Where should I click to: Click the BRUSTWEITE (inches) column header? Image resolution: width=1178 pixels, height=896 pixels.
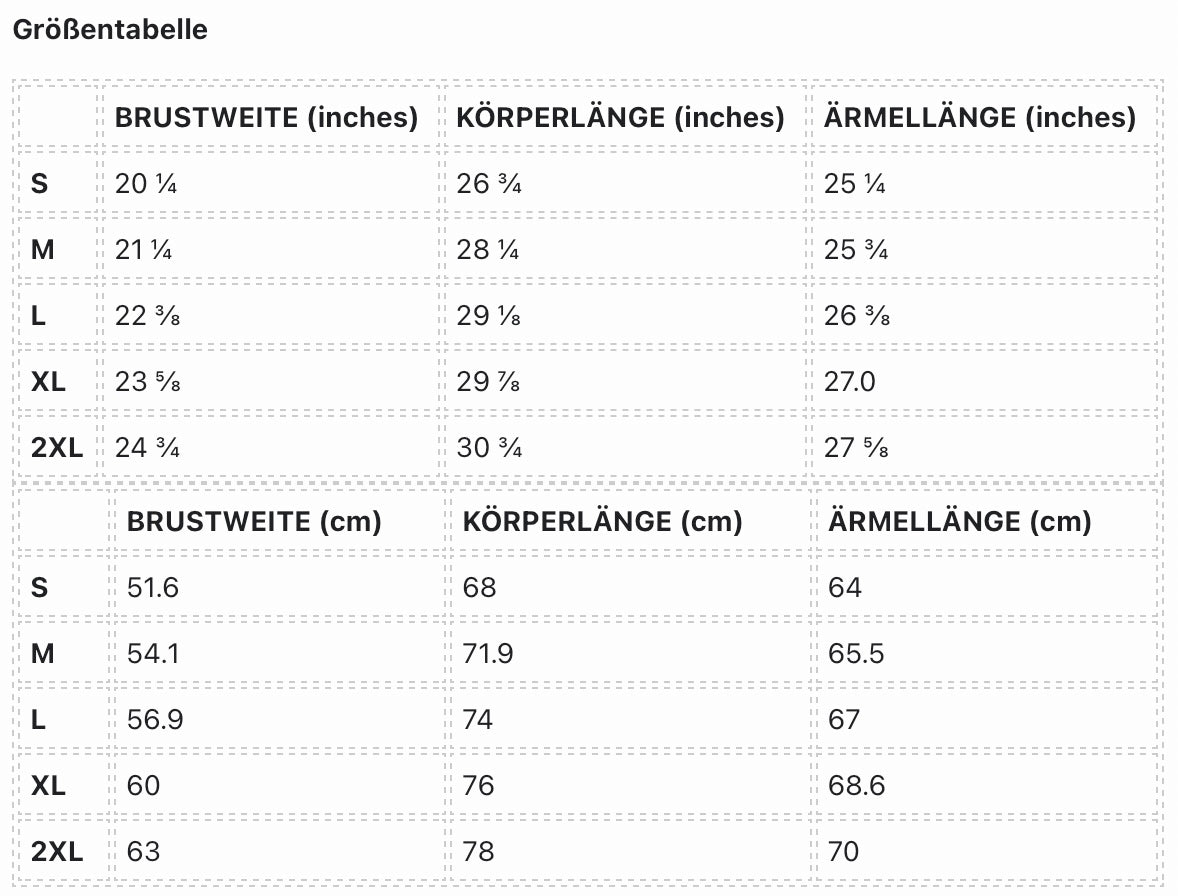[266, 117]
